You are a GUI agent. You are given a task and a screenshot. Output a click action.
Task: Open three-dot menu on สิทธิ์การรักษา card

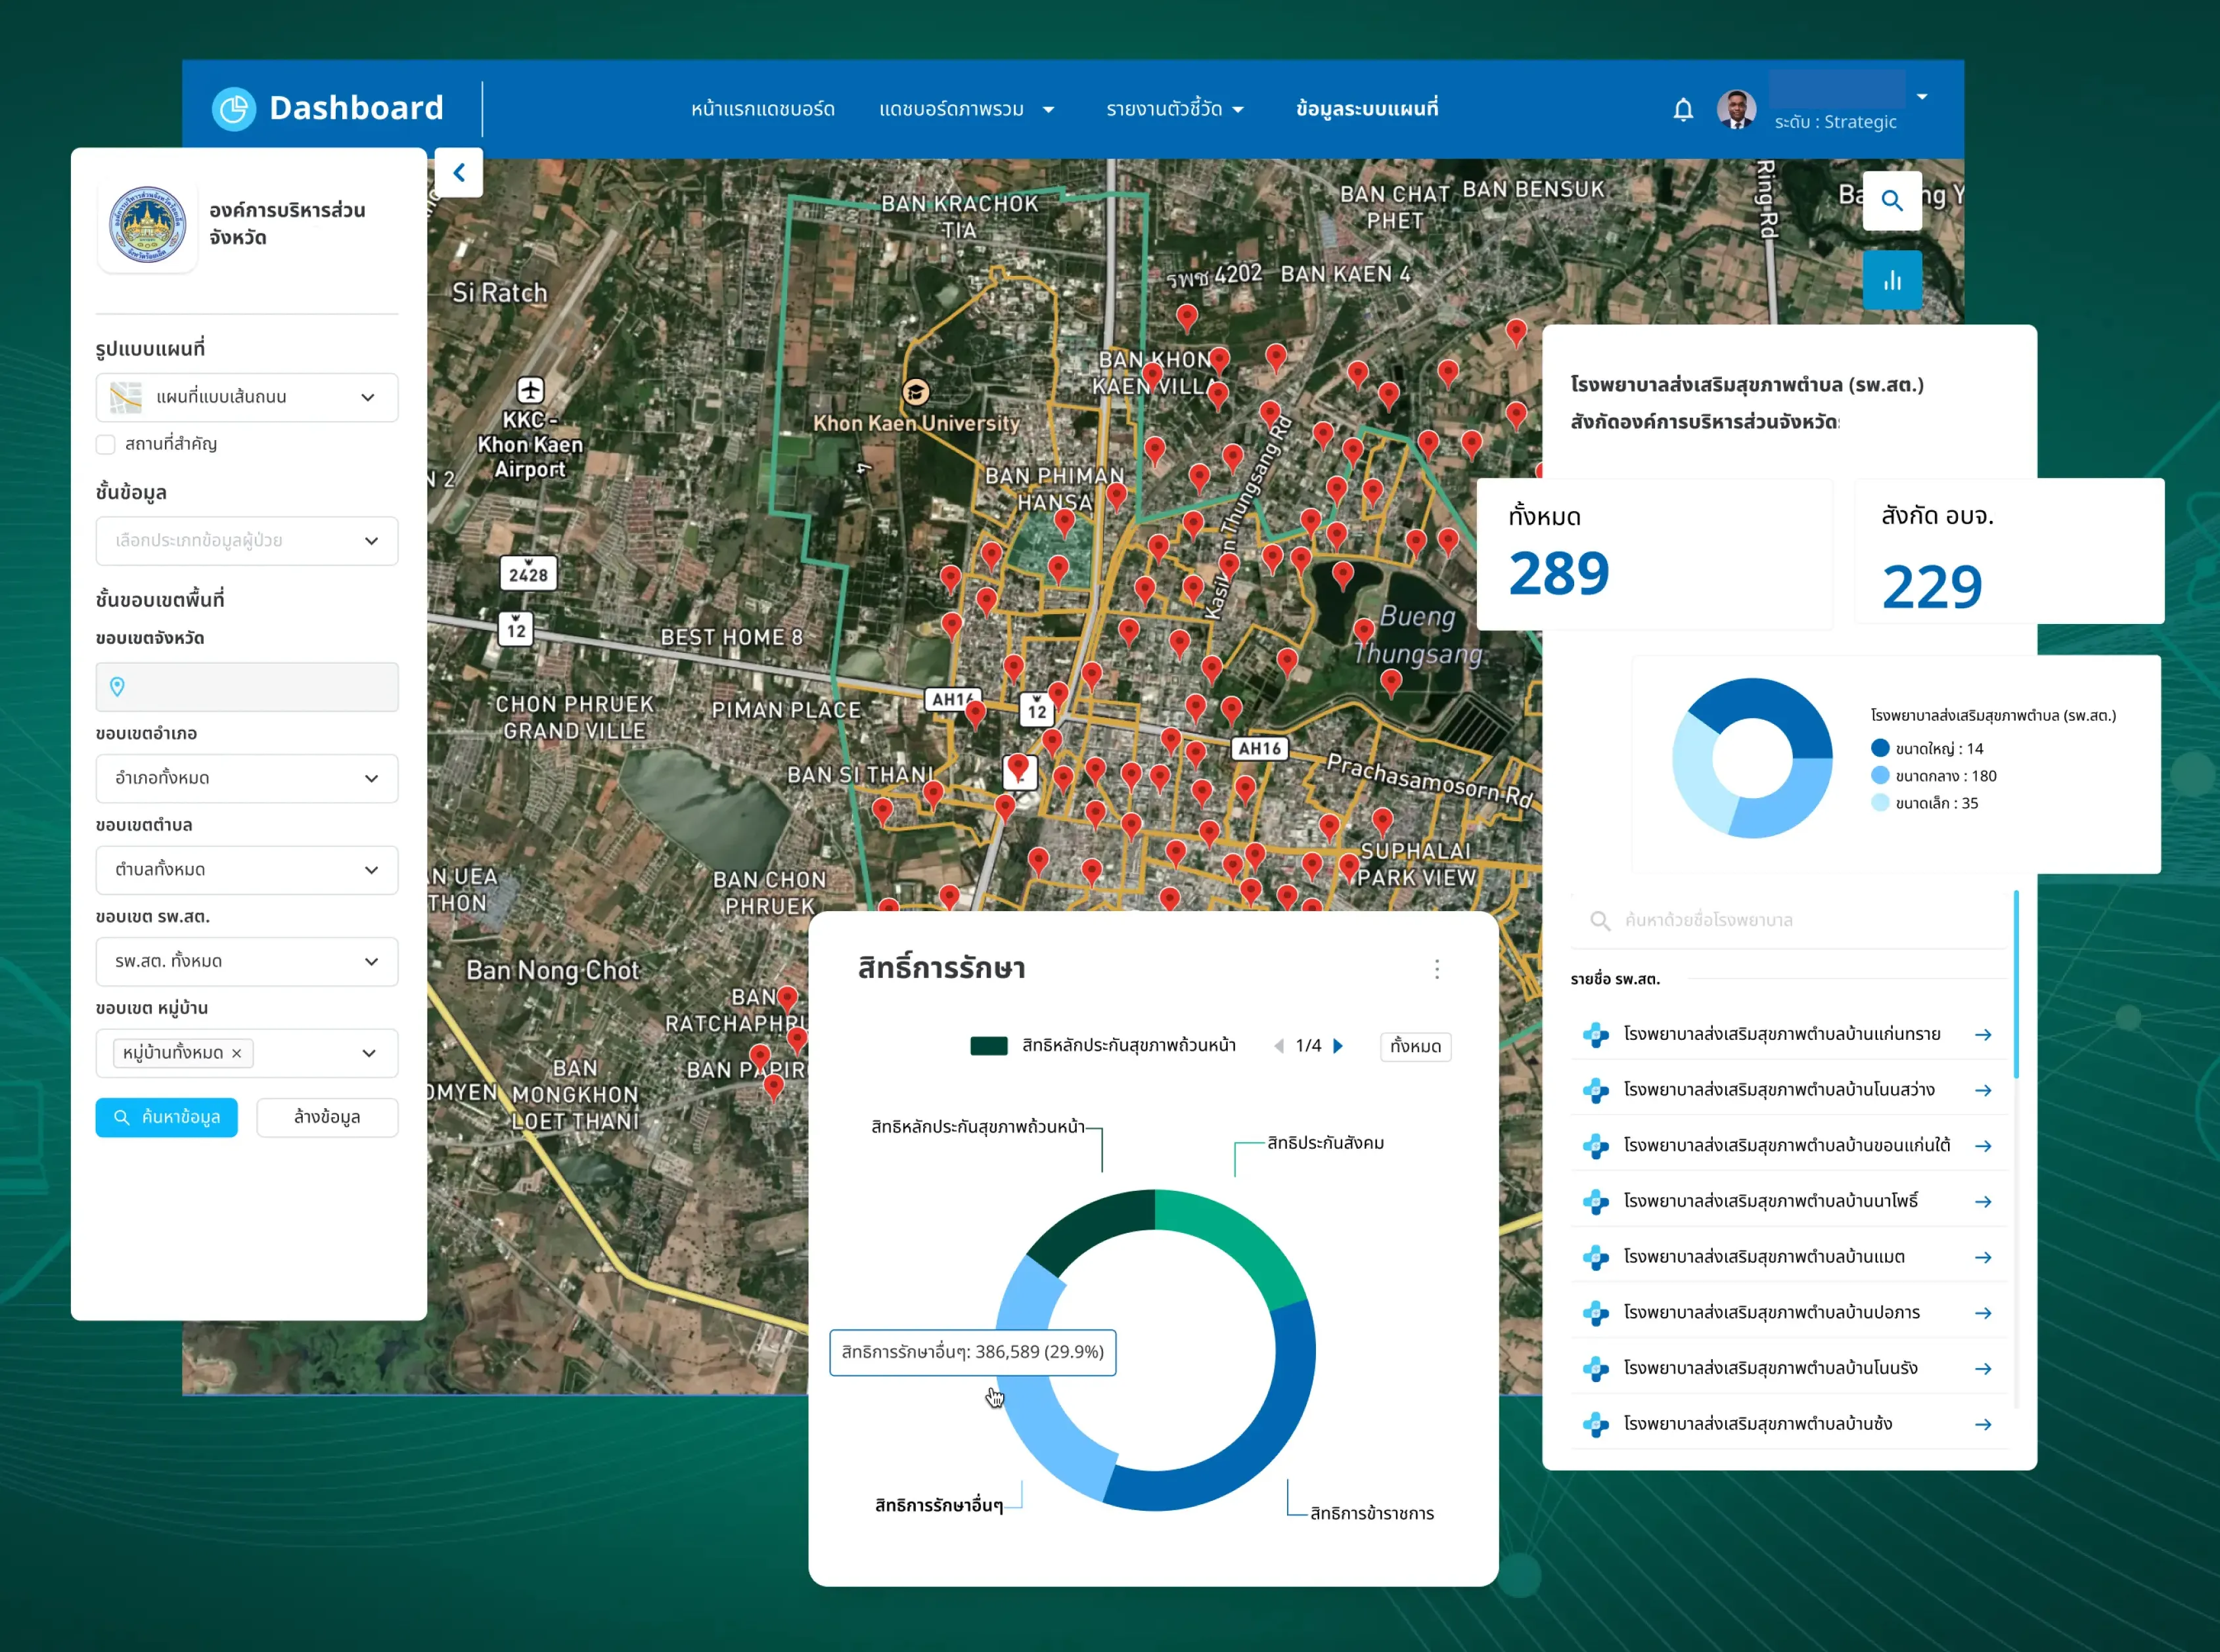pos(1436,968)
